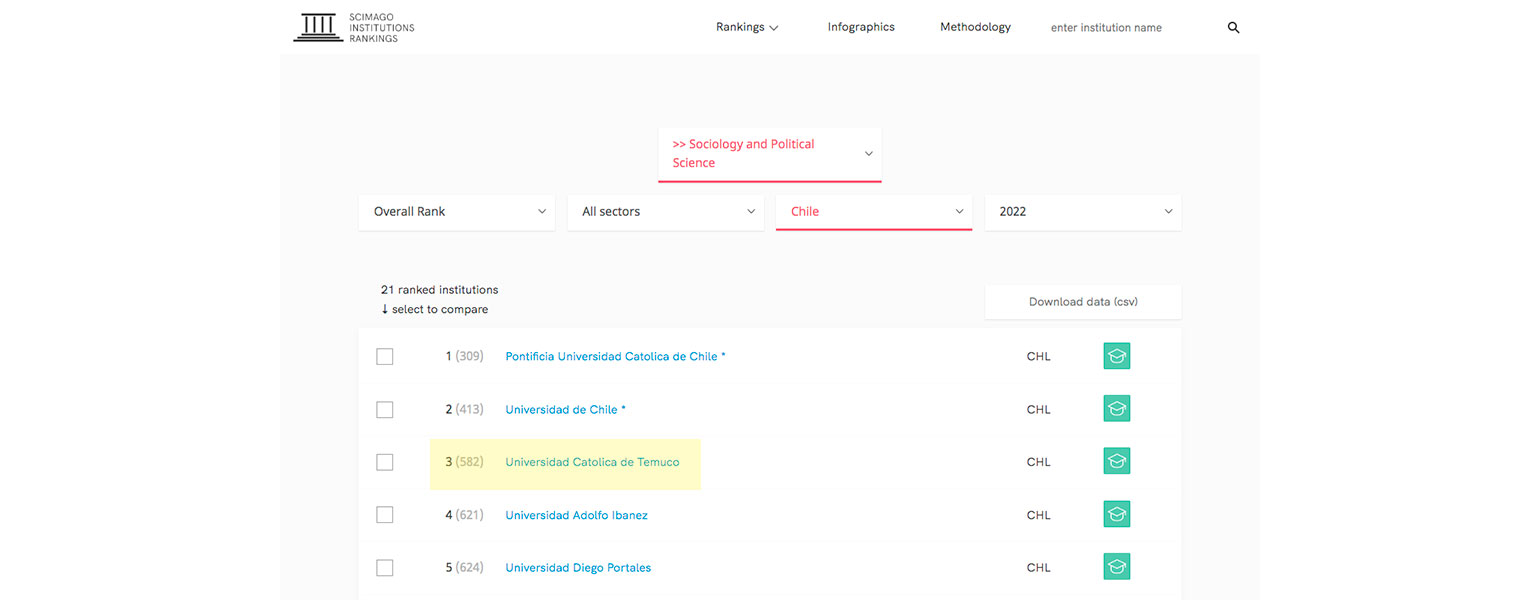Toggle the Universidad Diego Portales checkbox
The image size is (1540, 600).
pyautogui.click(x=385, y=568)
